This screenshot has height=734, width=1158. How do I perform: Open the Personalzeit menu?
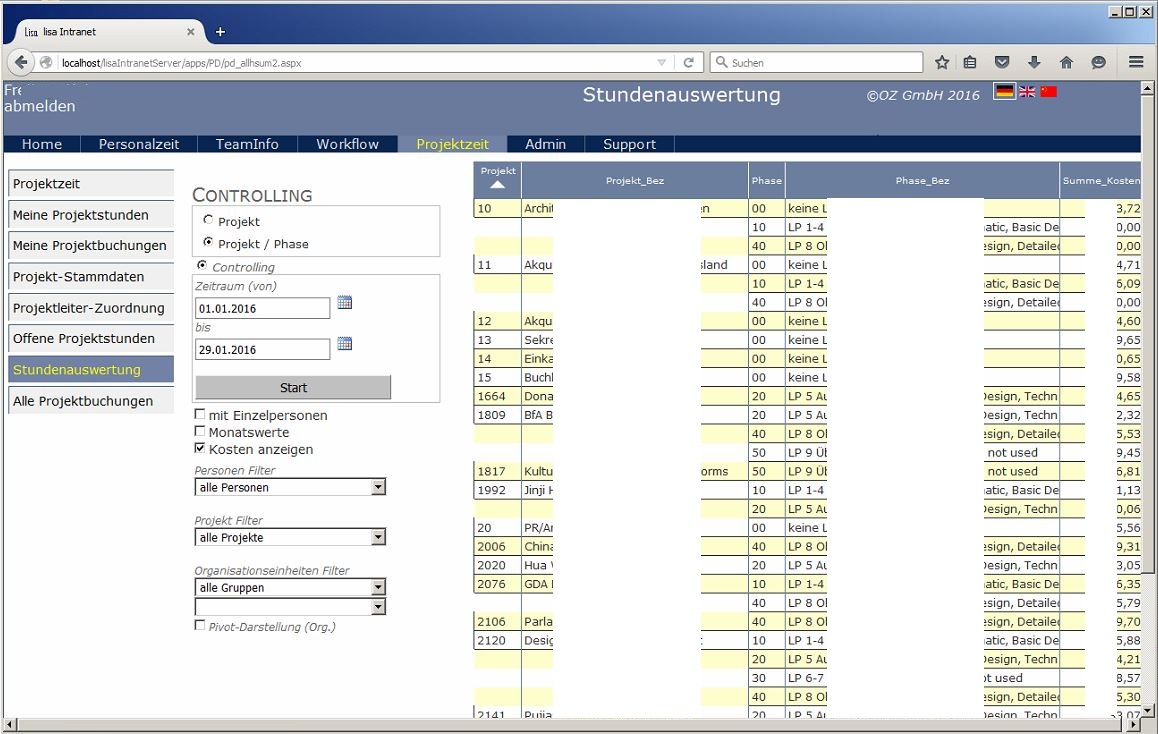[x=139, y=144]
